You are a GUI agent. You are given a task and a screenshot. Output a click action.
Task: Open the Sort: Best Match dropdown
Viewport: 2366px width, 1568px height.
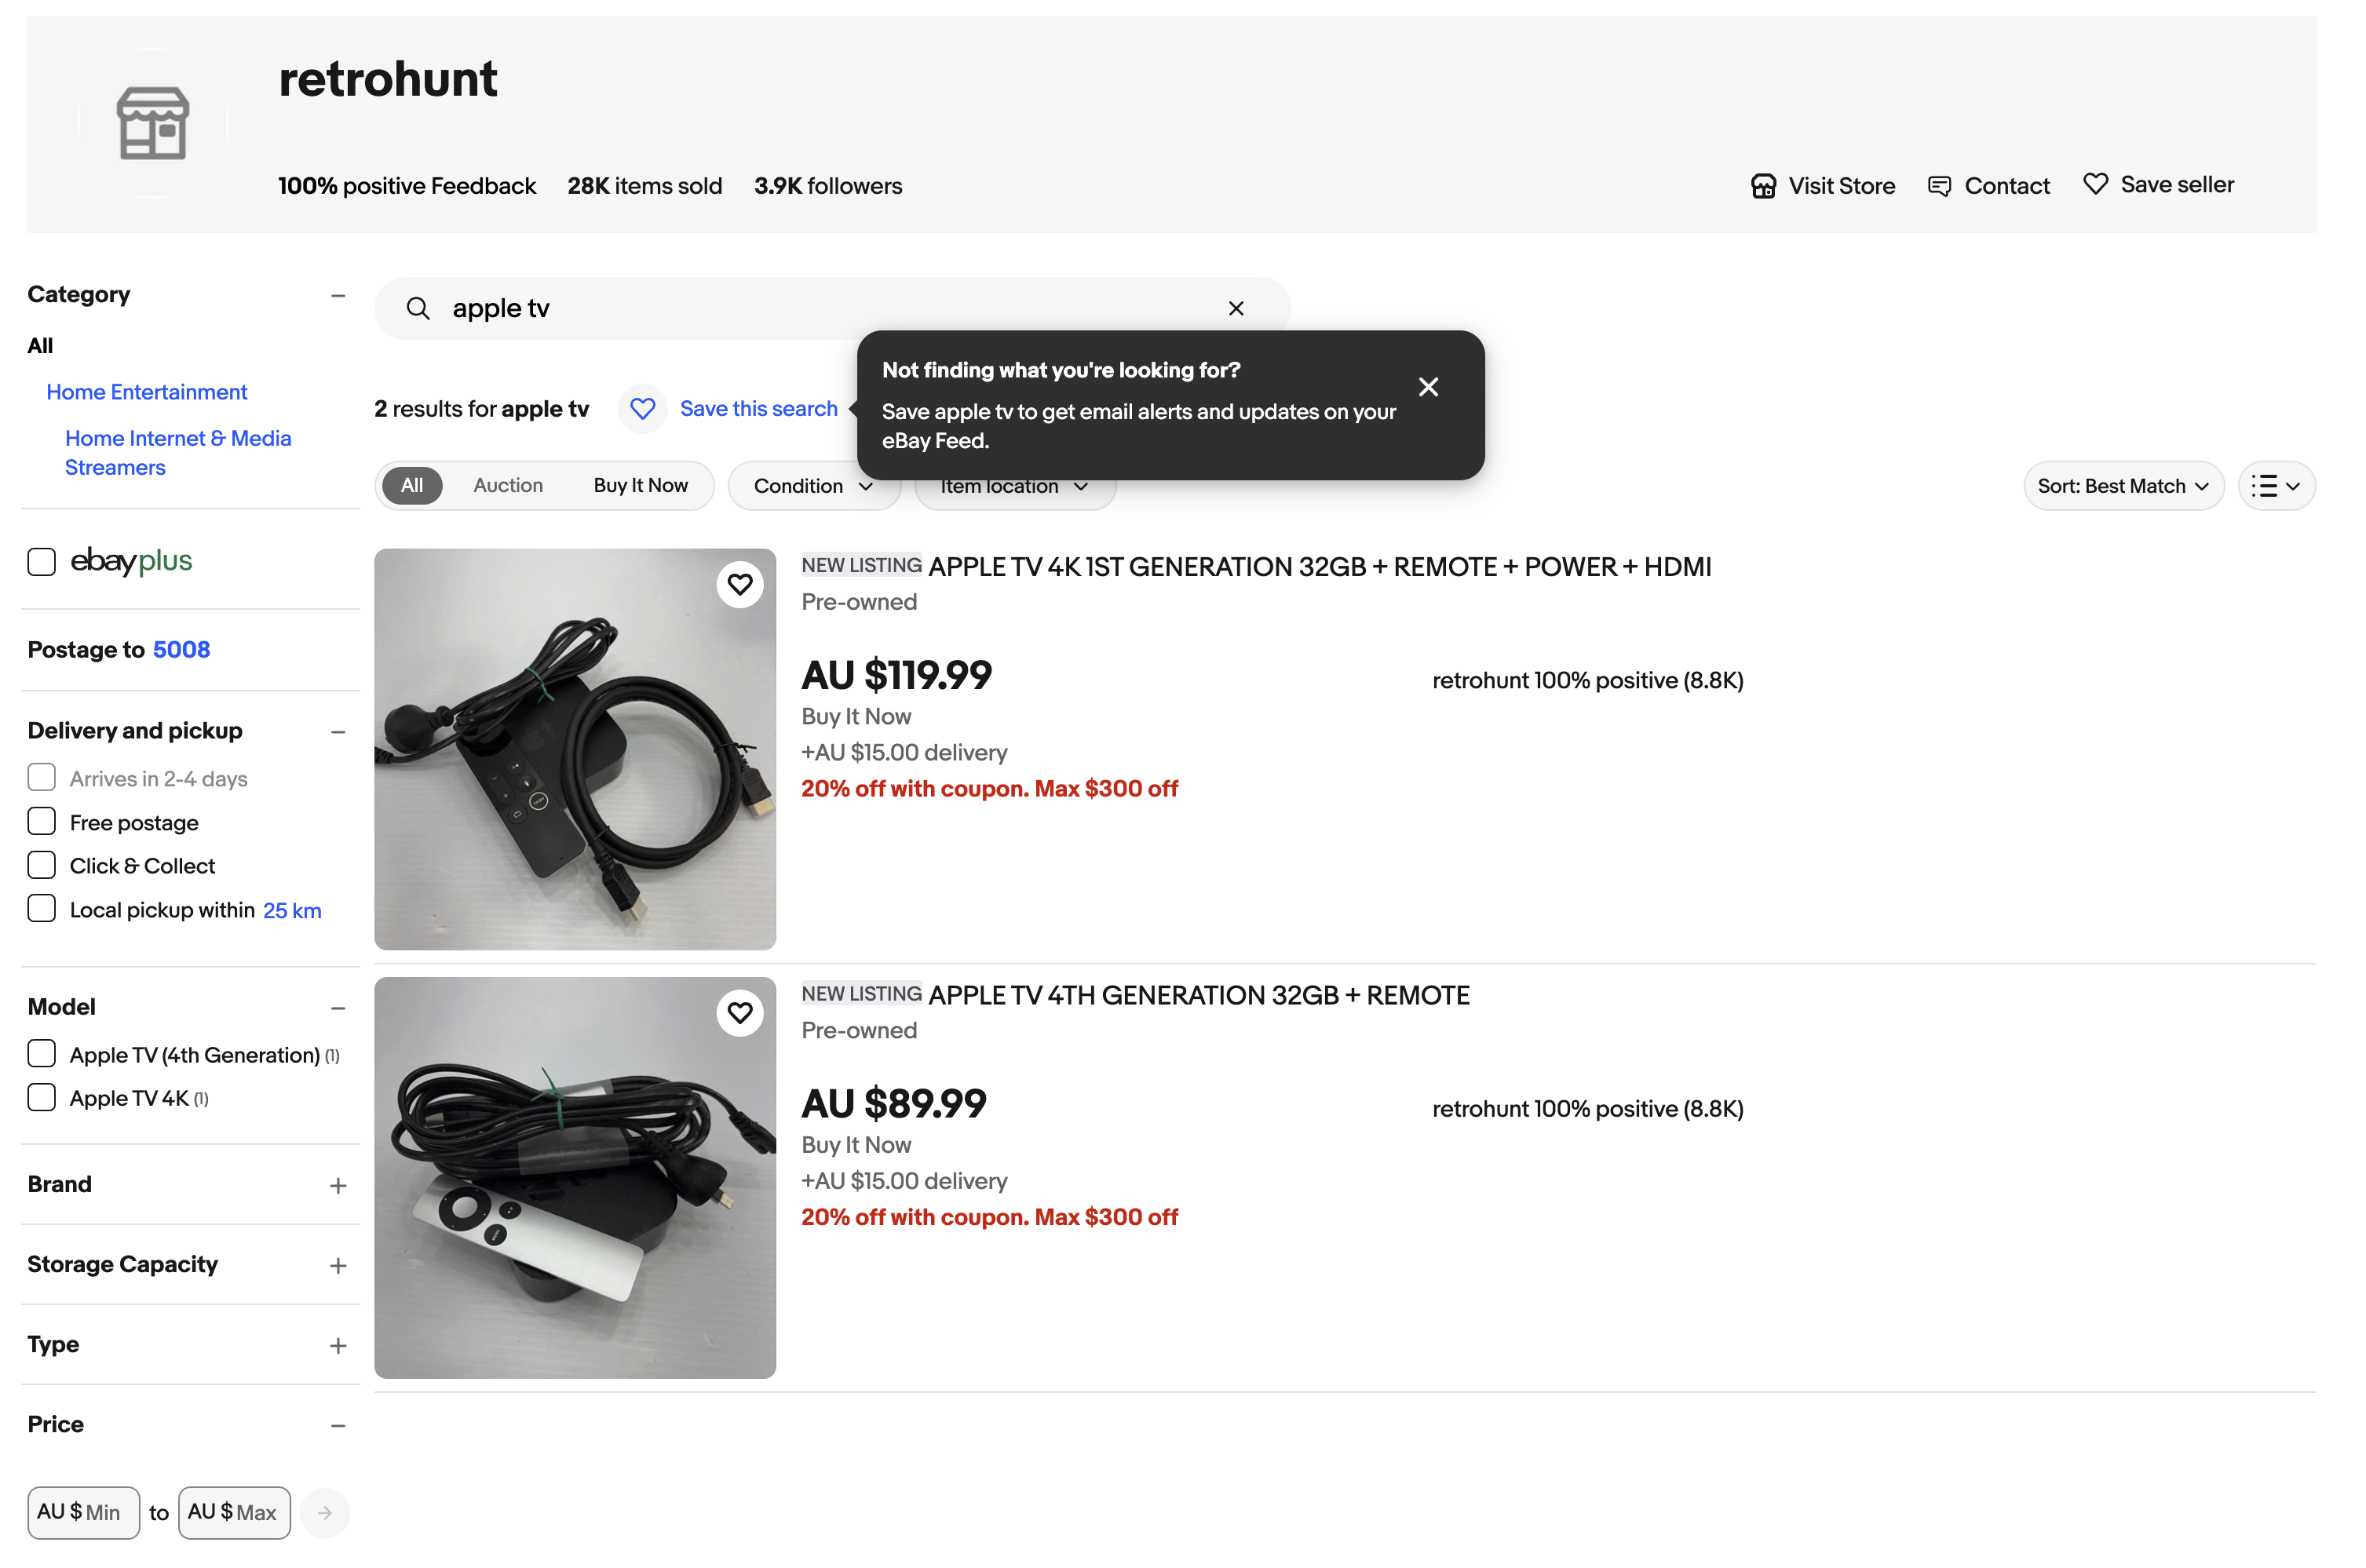(x=2122, y=486)
